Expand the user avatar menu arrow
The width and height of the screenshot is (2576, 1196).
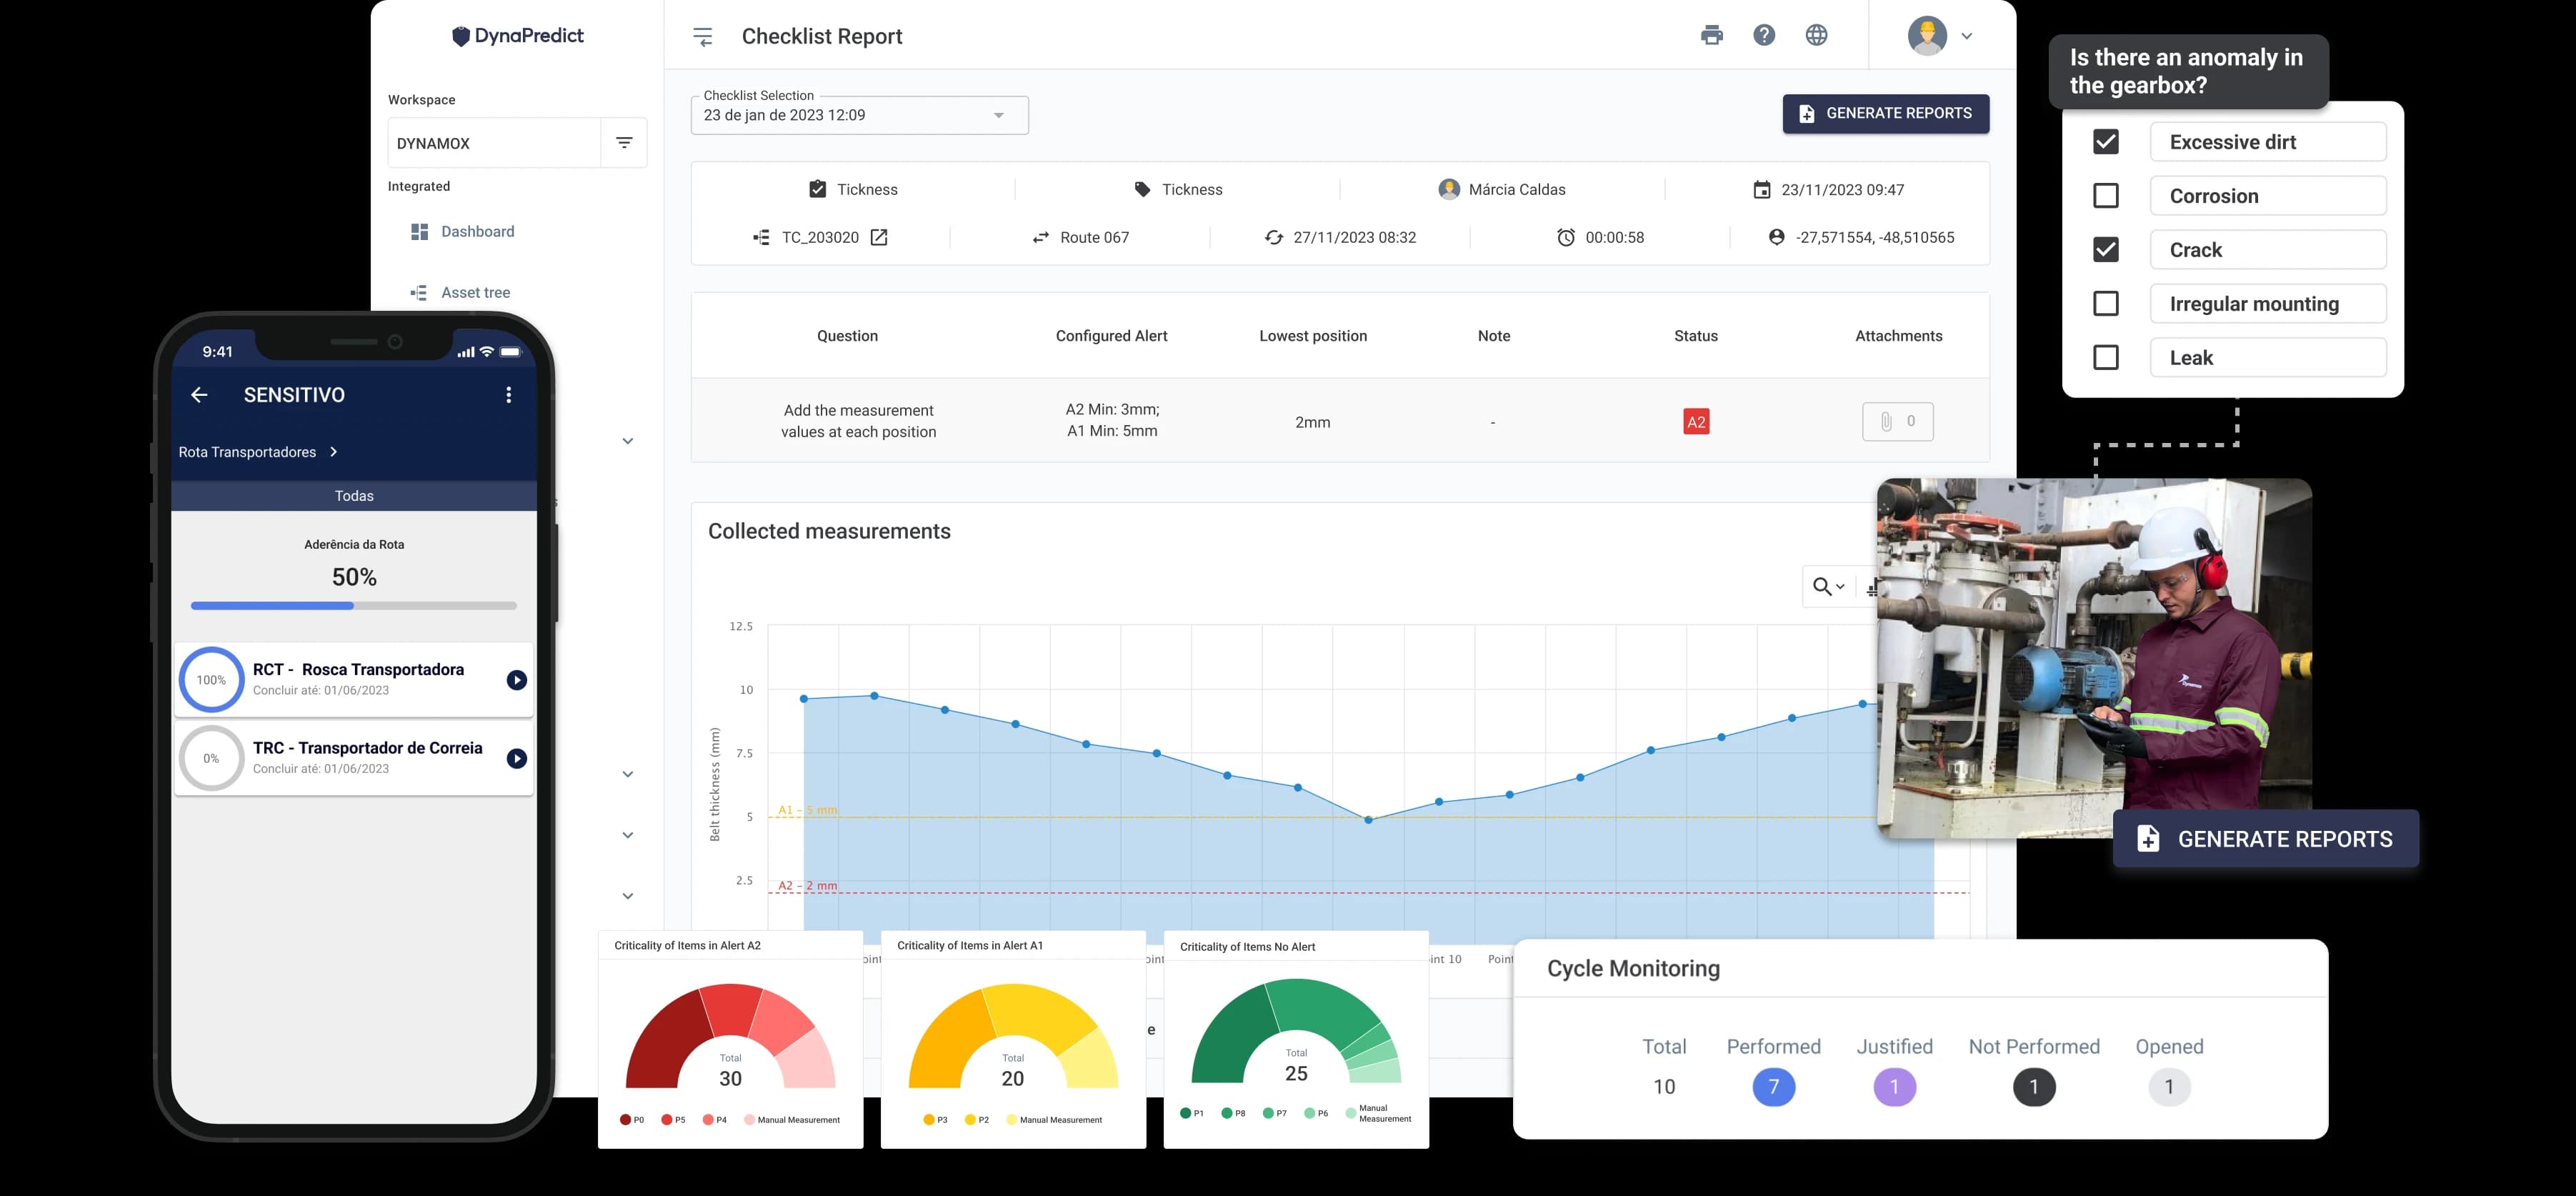pos(1966,36)
